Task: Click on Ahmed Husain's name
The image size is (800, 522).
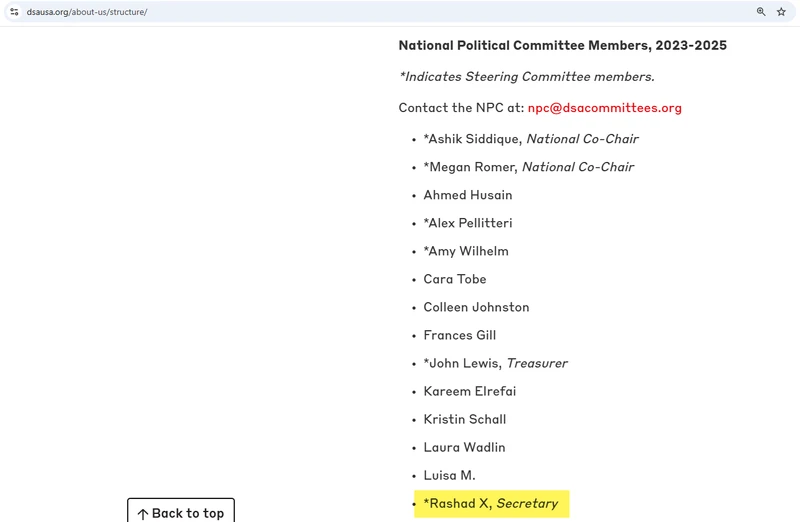Action: 467,195
